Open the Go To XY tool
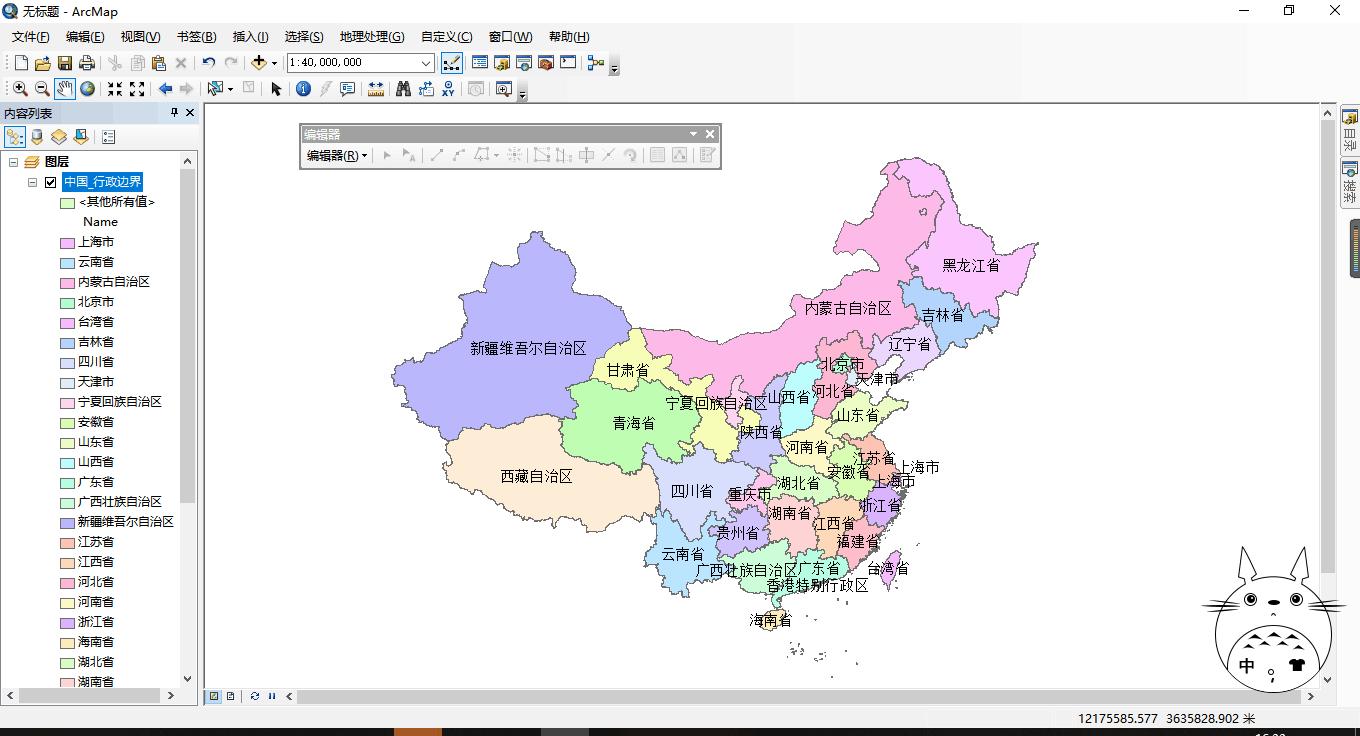Viewport: 1360px width, 736px height. pos(449,89)
